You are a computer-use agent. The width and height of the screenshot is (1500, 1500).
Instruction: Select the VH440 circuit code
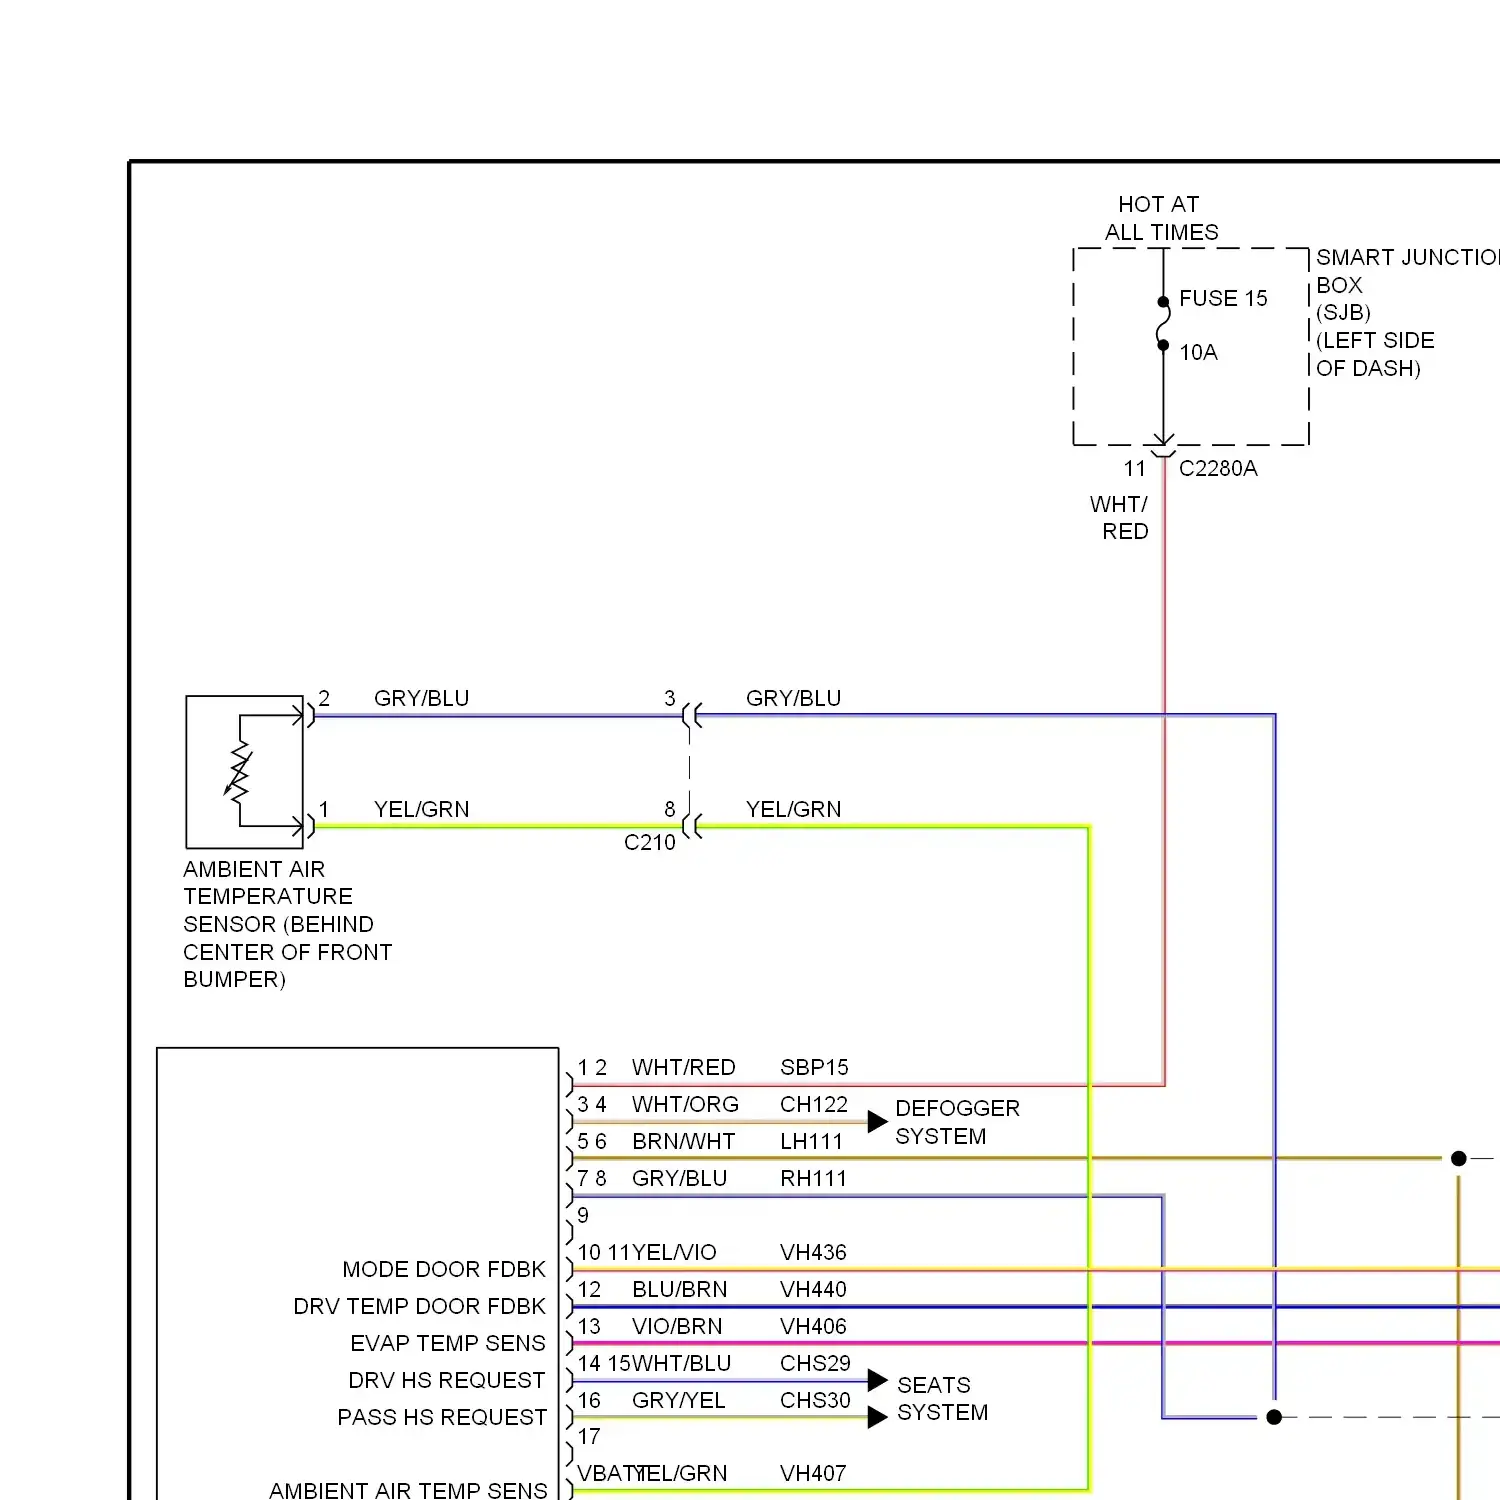[813, 1290]
